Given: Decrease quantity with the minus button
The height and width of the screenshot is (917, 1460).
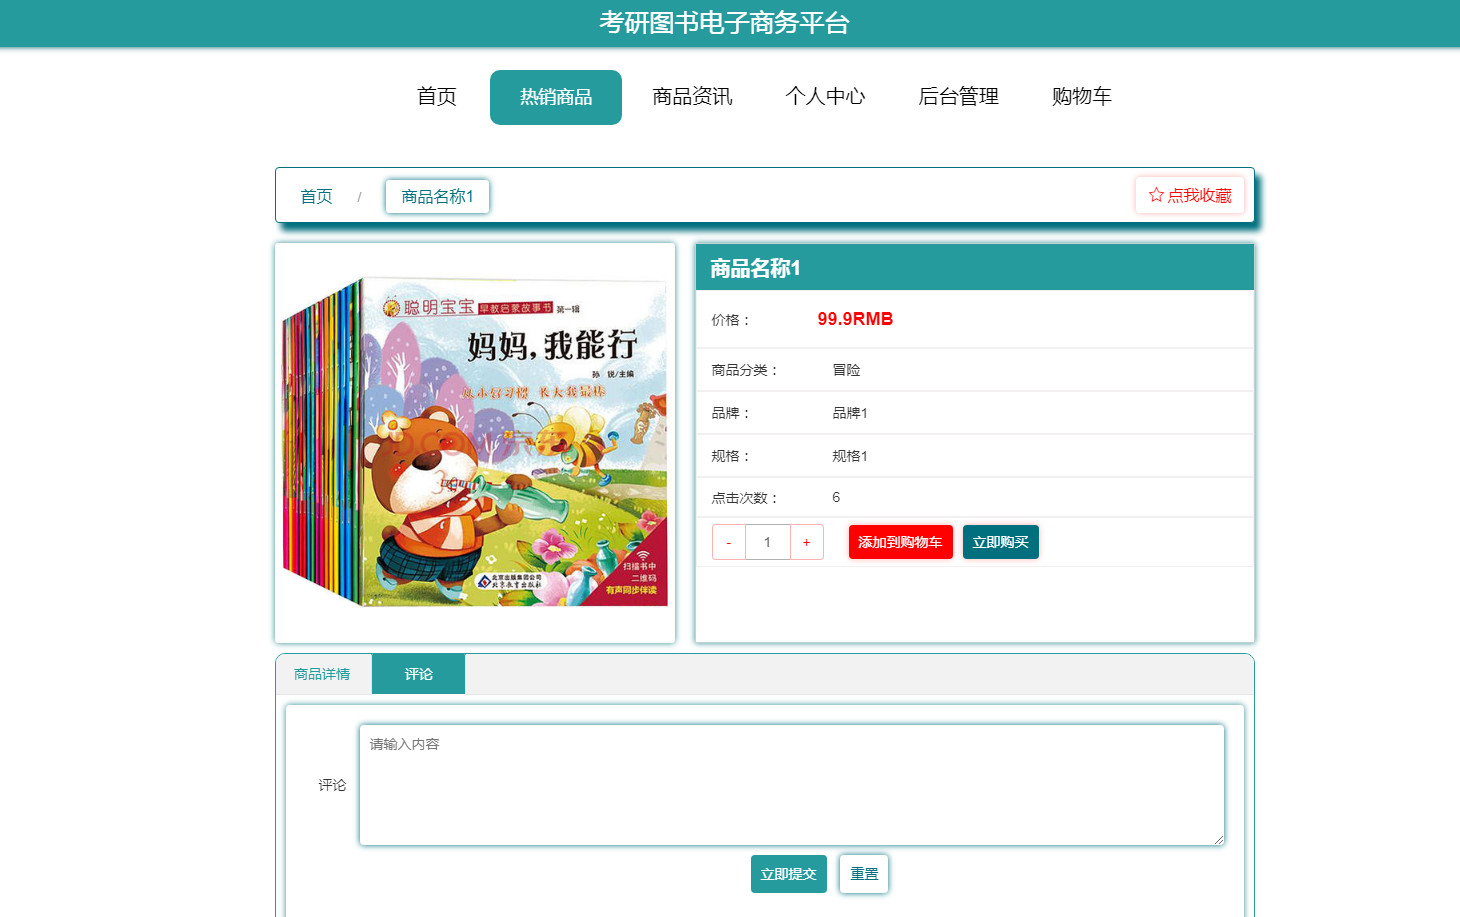Looking at the screenshot, I should pos(729,542).
